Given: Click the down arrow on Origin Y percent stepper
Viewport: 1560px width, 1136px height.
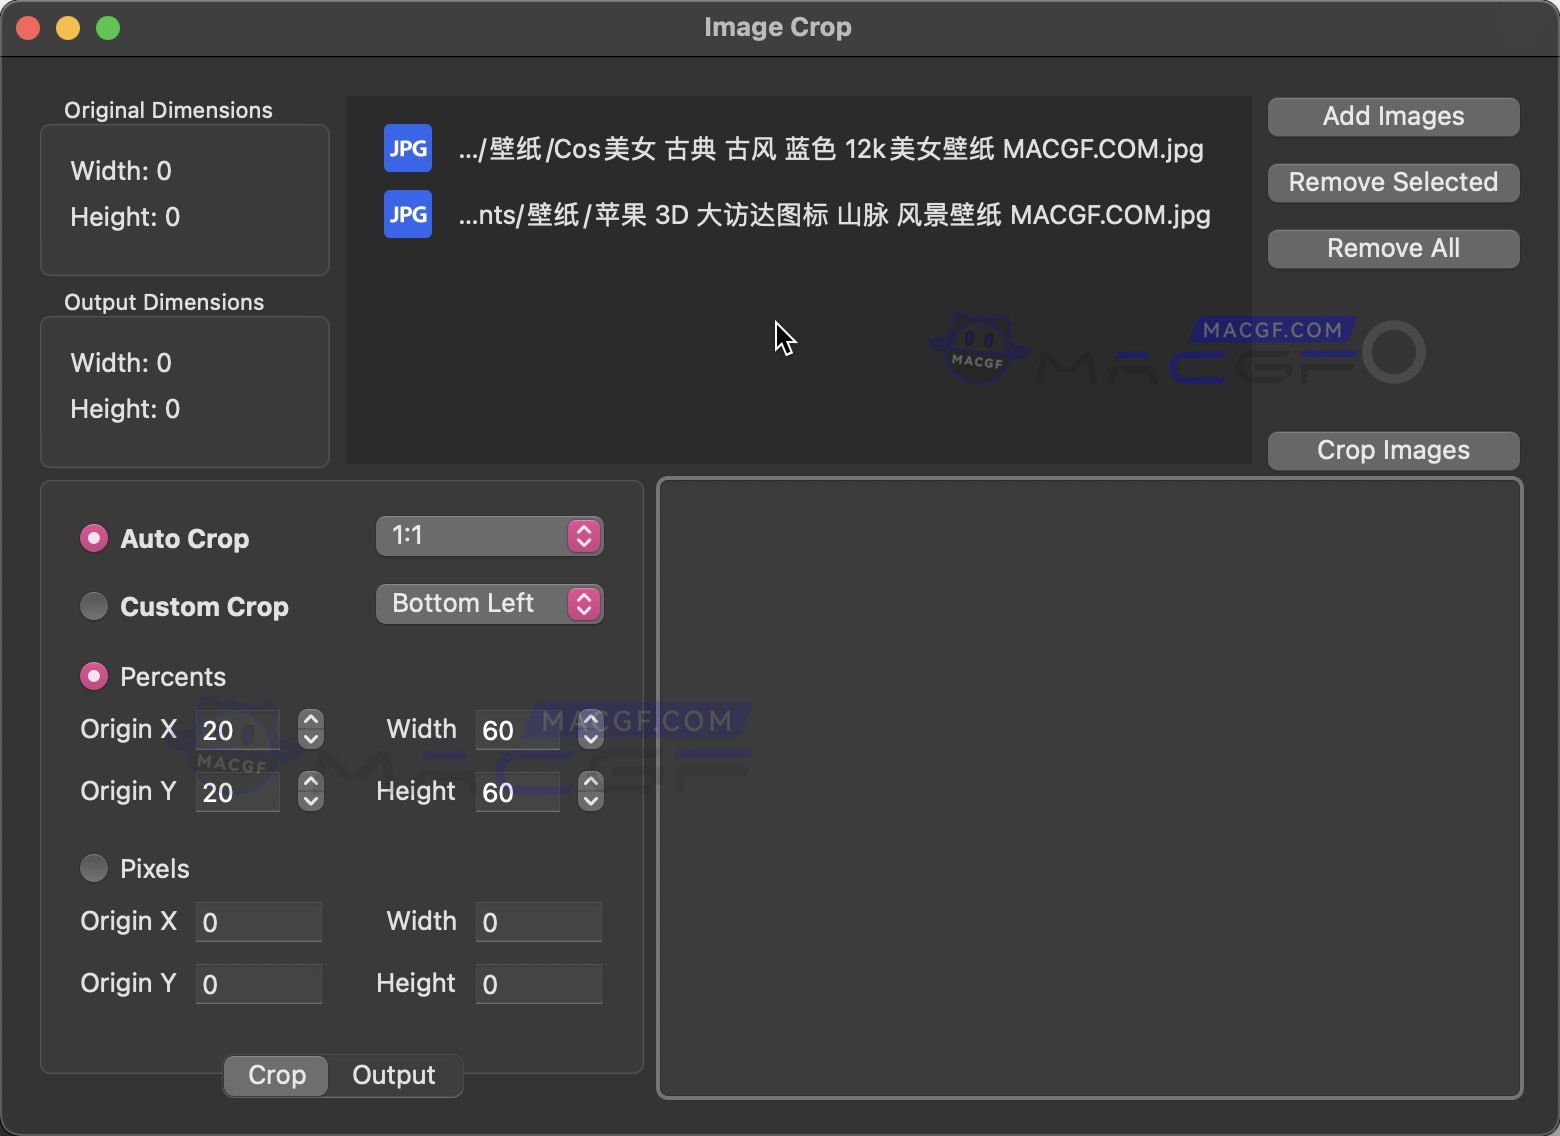Looking at the screenshot, I should pyautogui.click(x=310, y=801).
